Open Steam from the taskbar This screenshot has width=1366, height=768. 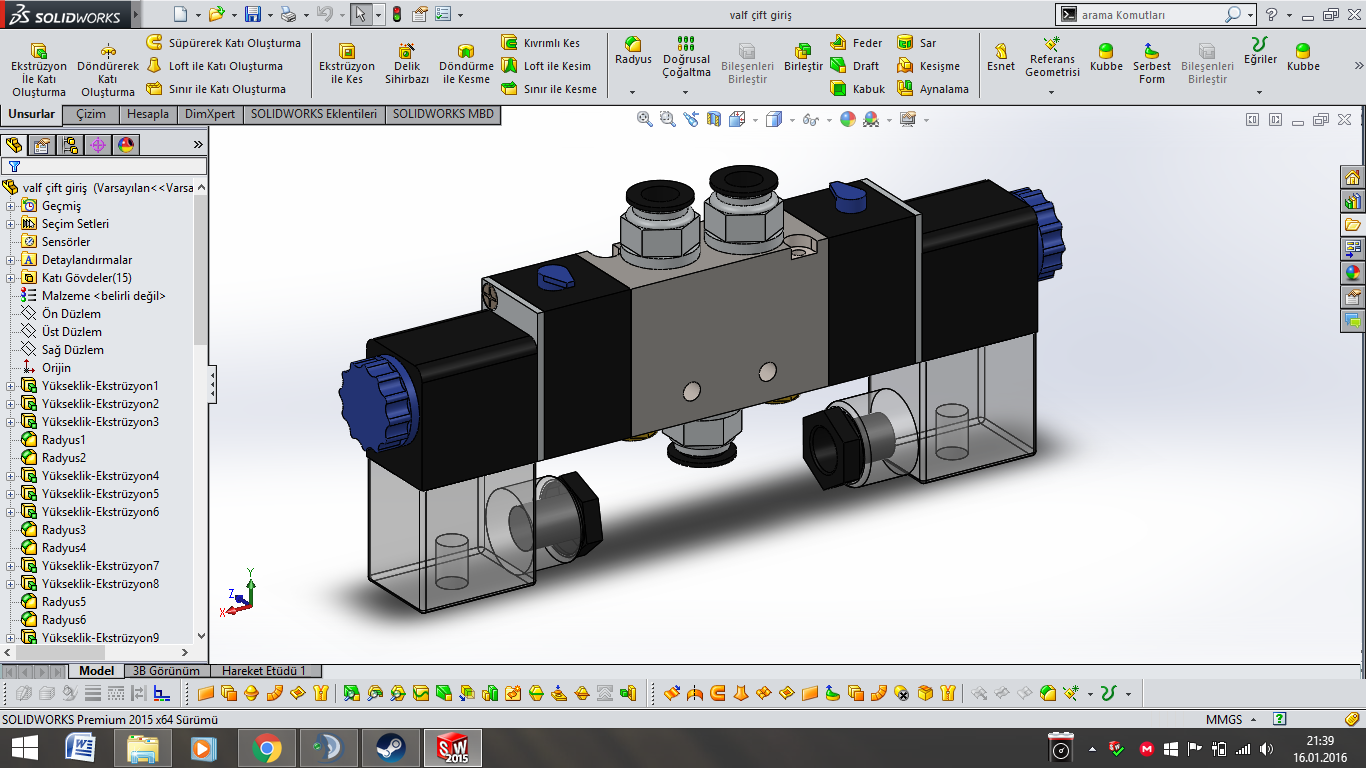[390, 748]
